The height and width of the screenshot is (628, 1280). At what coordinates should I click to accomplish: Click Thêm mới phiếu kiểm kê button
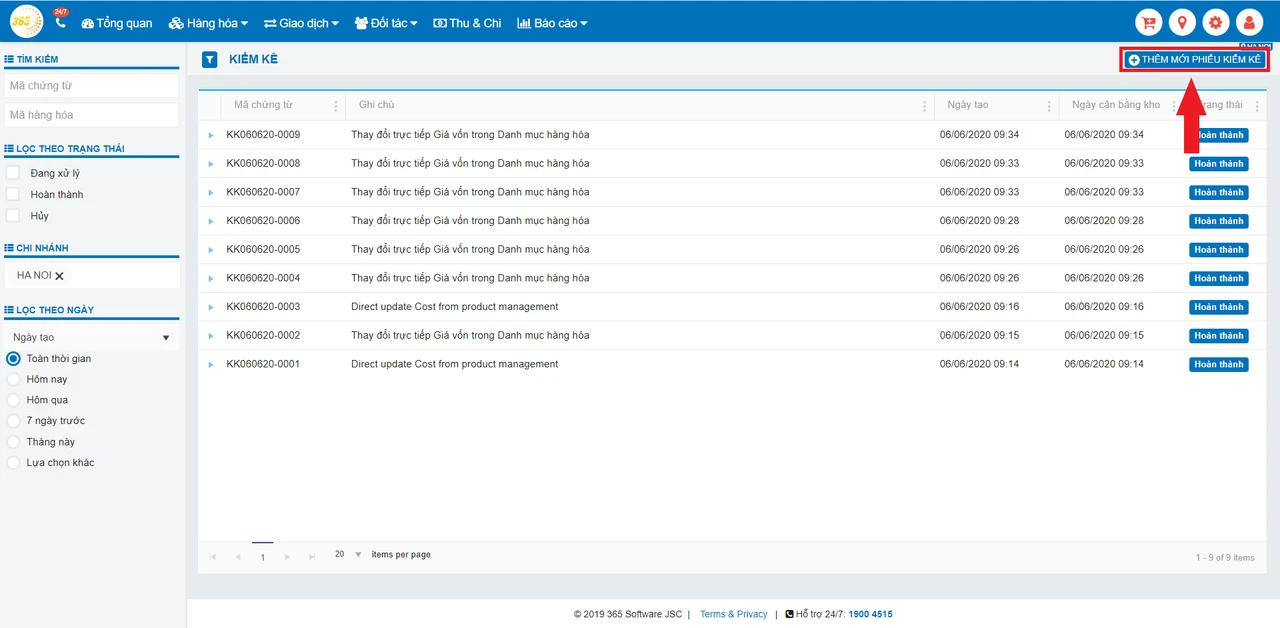pos(1194,60)
